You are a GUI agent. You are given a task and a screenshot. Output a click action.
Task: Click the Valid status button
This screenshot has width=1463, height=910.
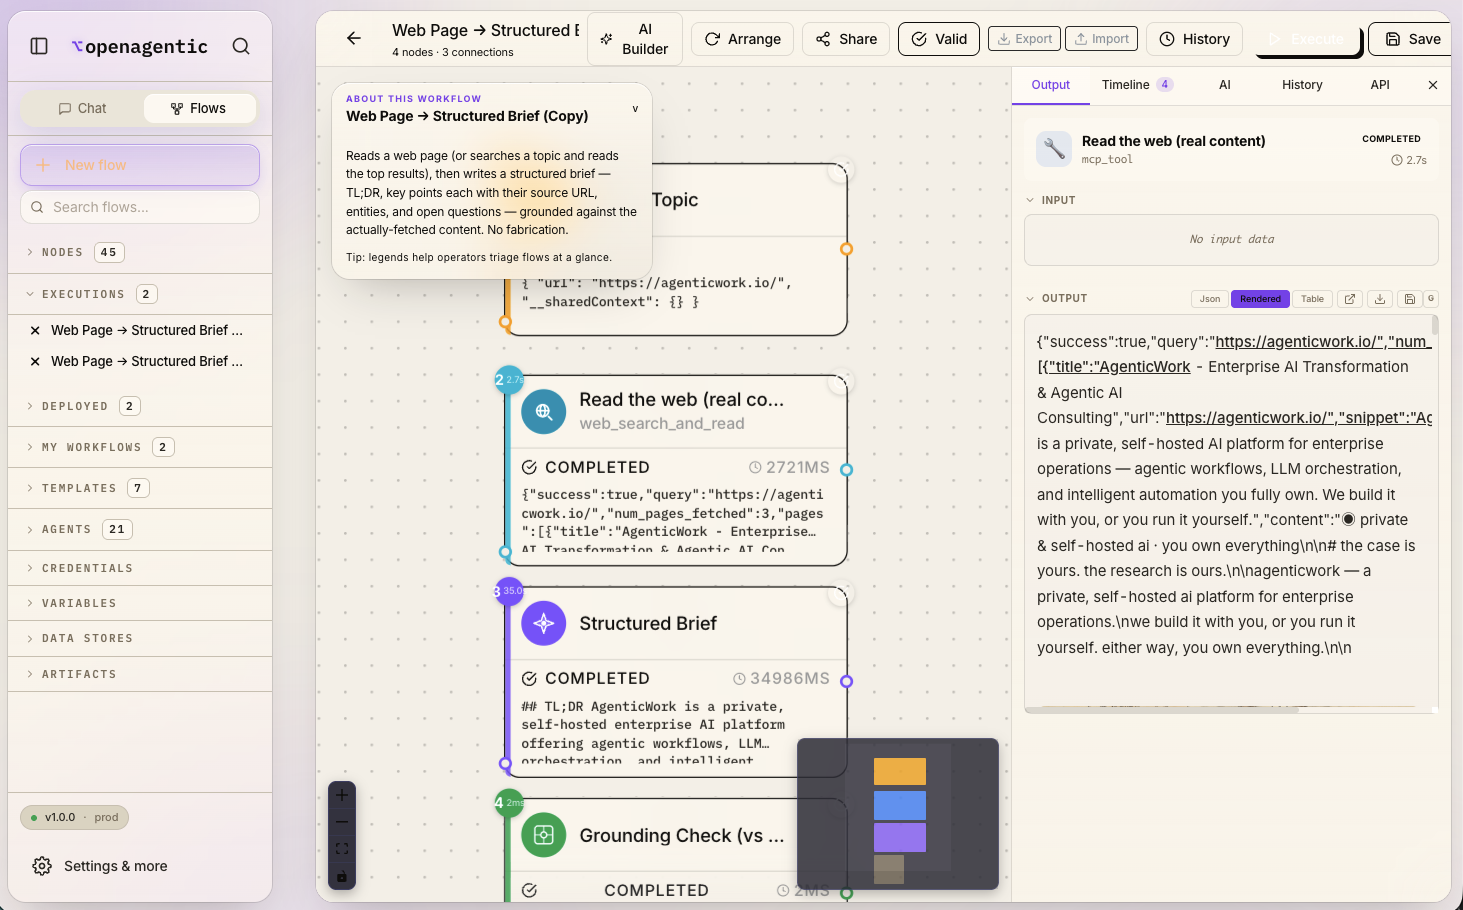coord(939,39)
